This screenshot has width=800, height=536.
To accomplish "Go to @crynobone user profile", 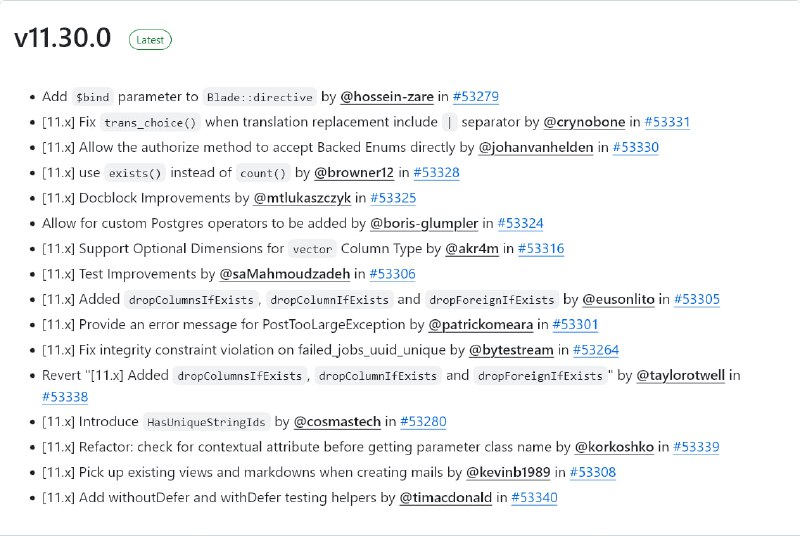I will [584, 122].
